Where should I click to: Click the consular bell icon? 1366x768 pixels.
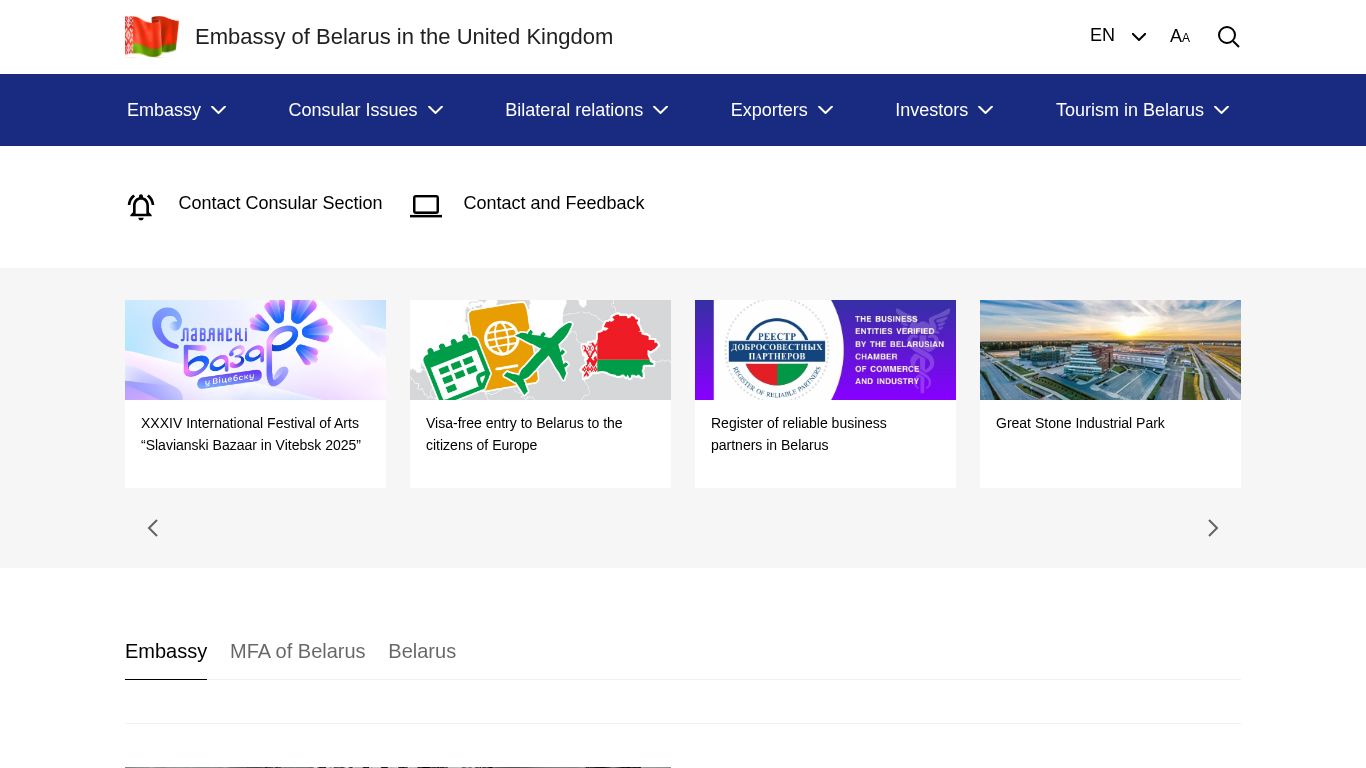(141, 206)
